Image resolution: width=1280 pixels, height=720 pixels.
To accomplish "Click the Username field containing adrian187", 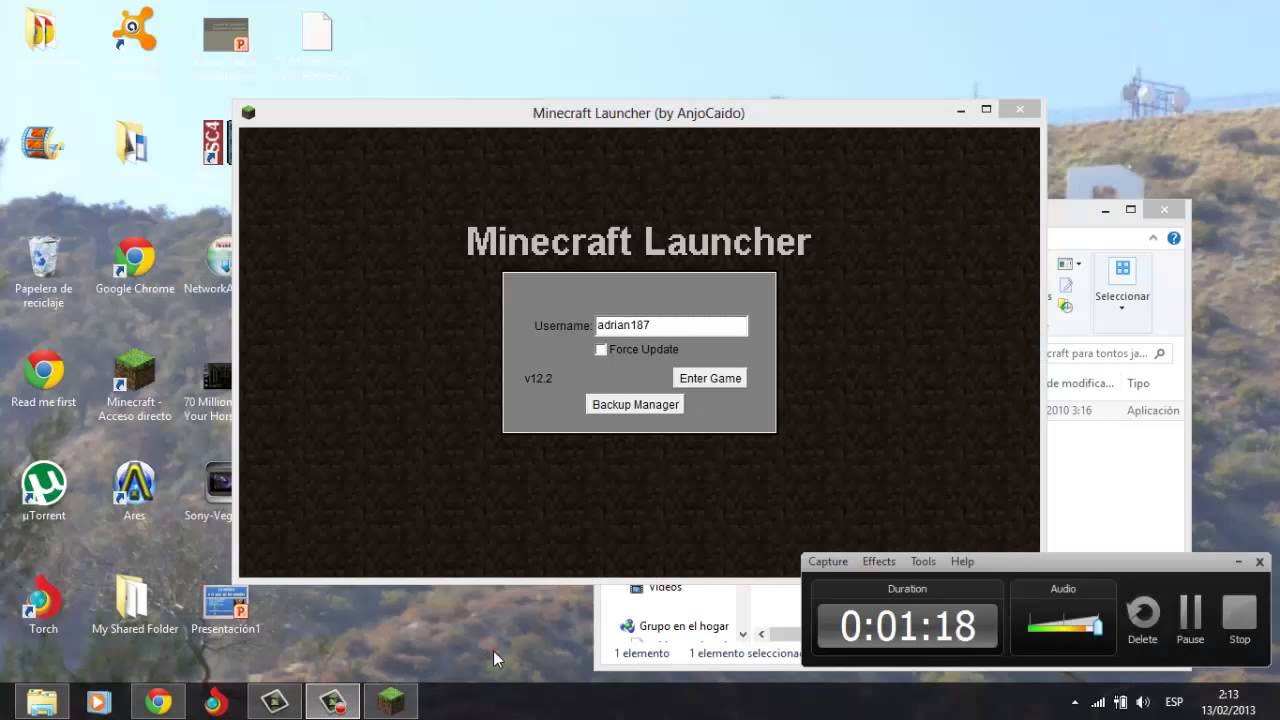I will [671, 326].
